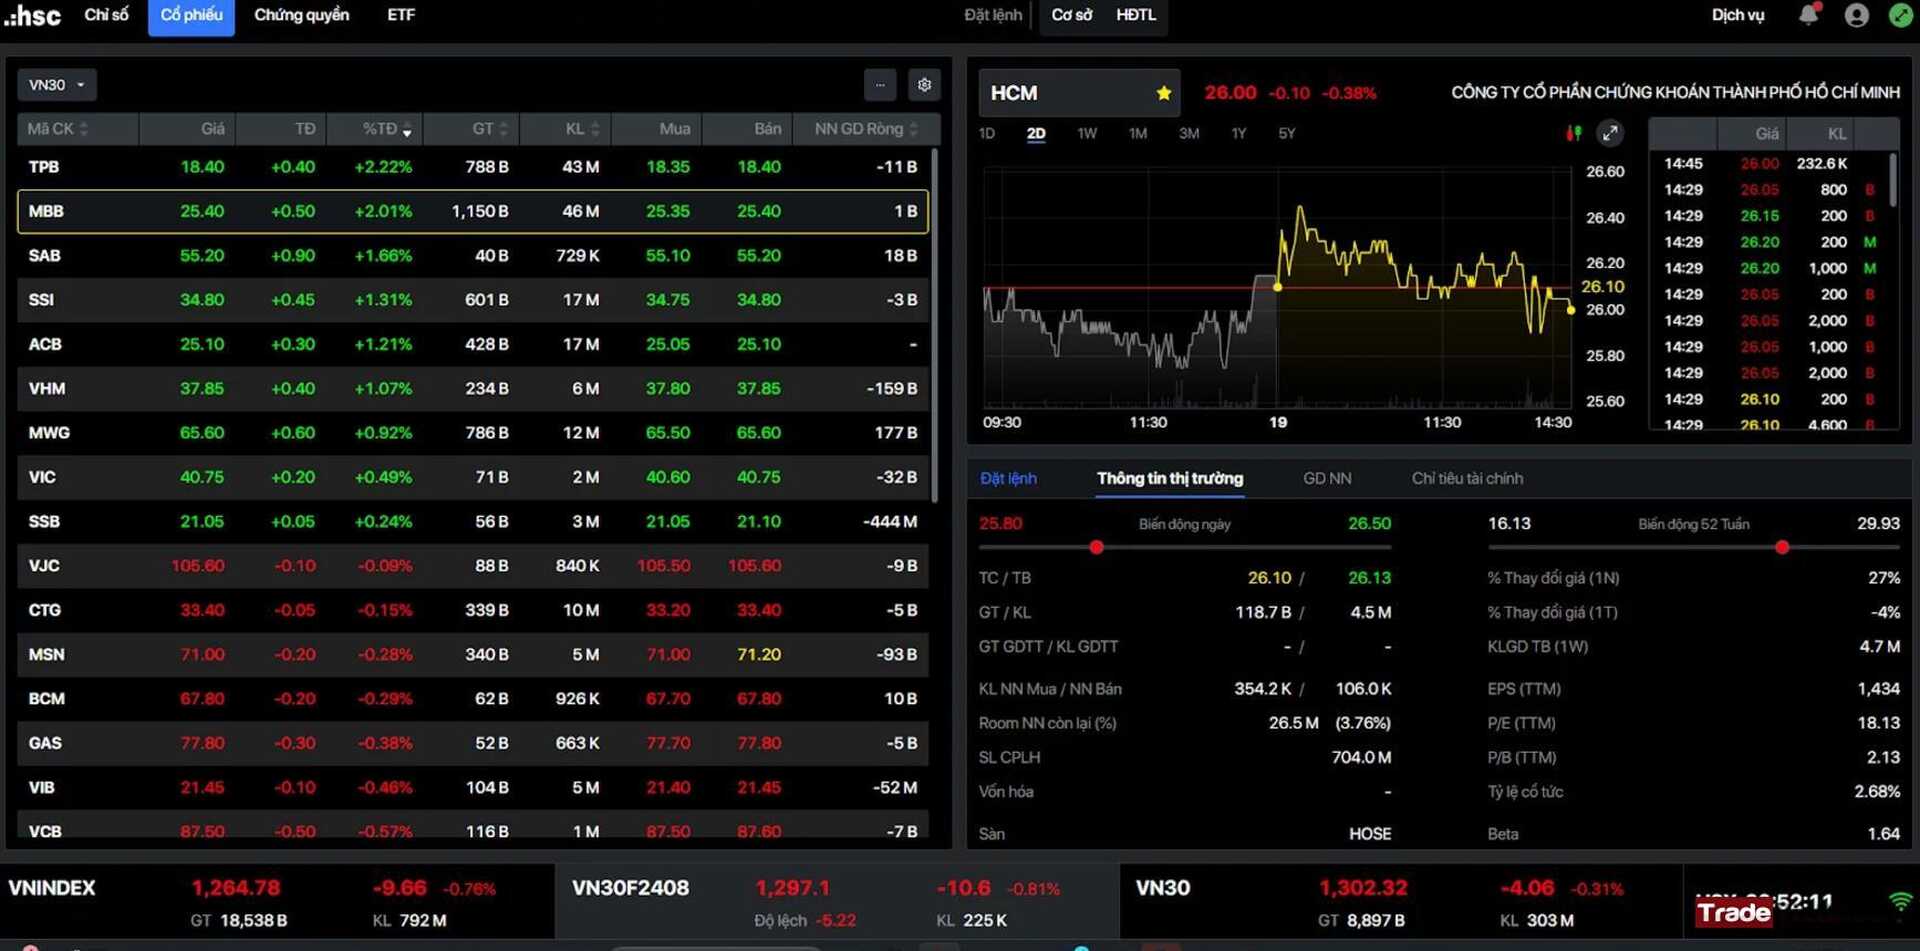
Task: Select the SAB stock row
Action: pos(473,256)
